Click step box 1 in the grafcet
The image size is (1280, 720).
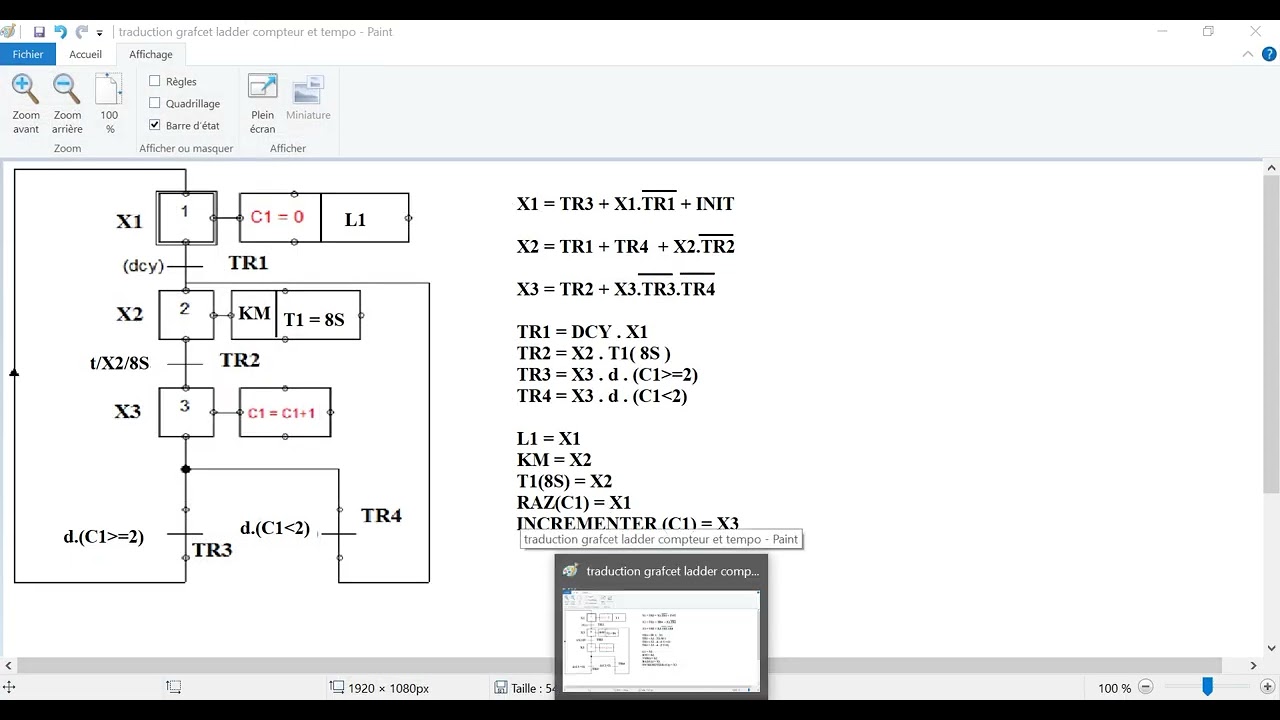click(x=186, y=217)
